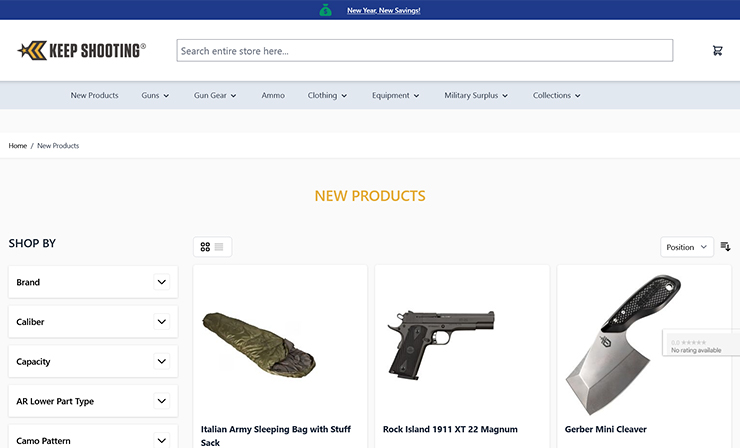Switch to list view icon
Viewport: 740px width, 448px height.
click(219, 247)
